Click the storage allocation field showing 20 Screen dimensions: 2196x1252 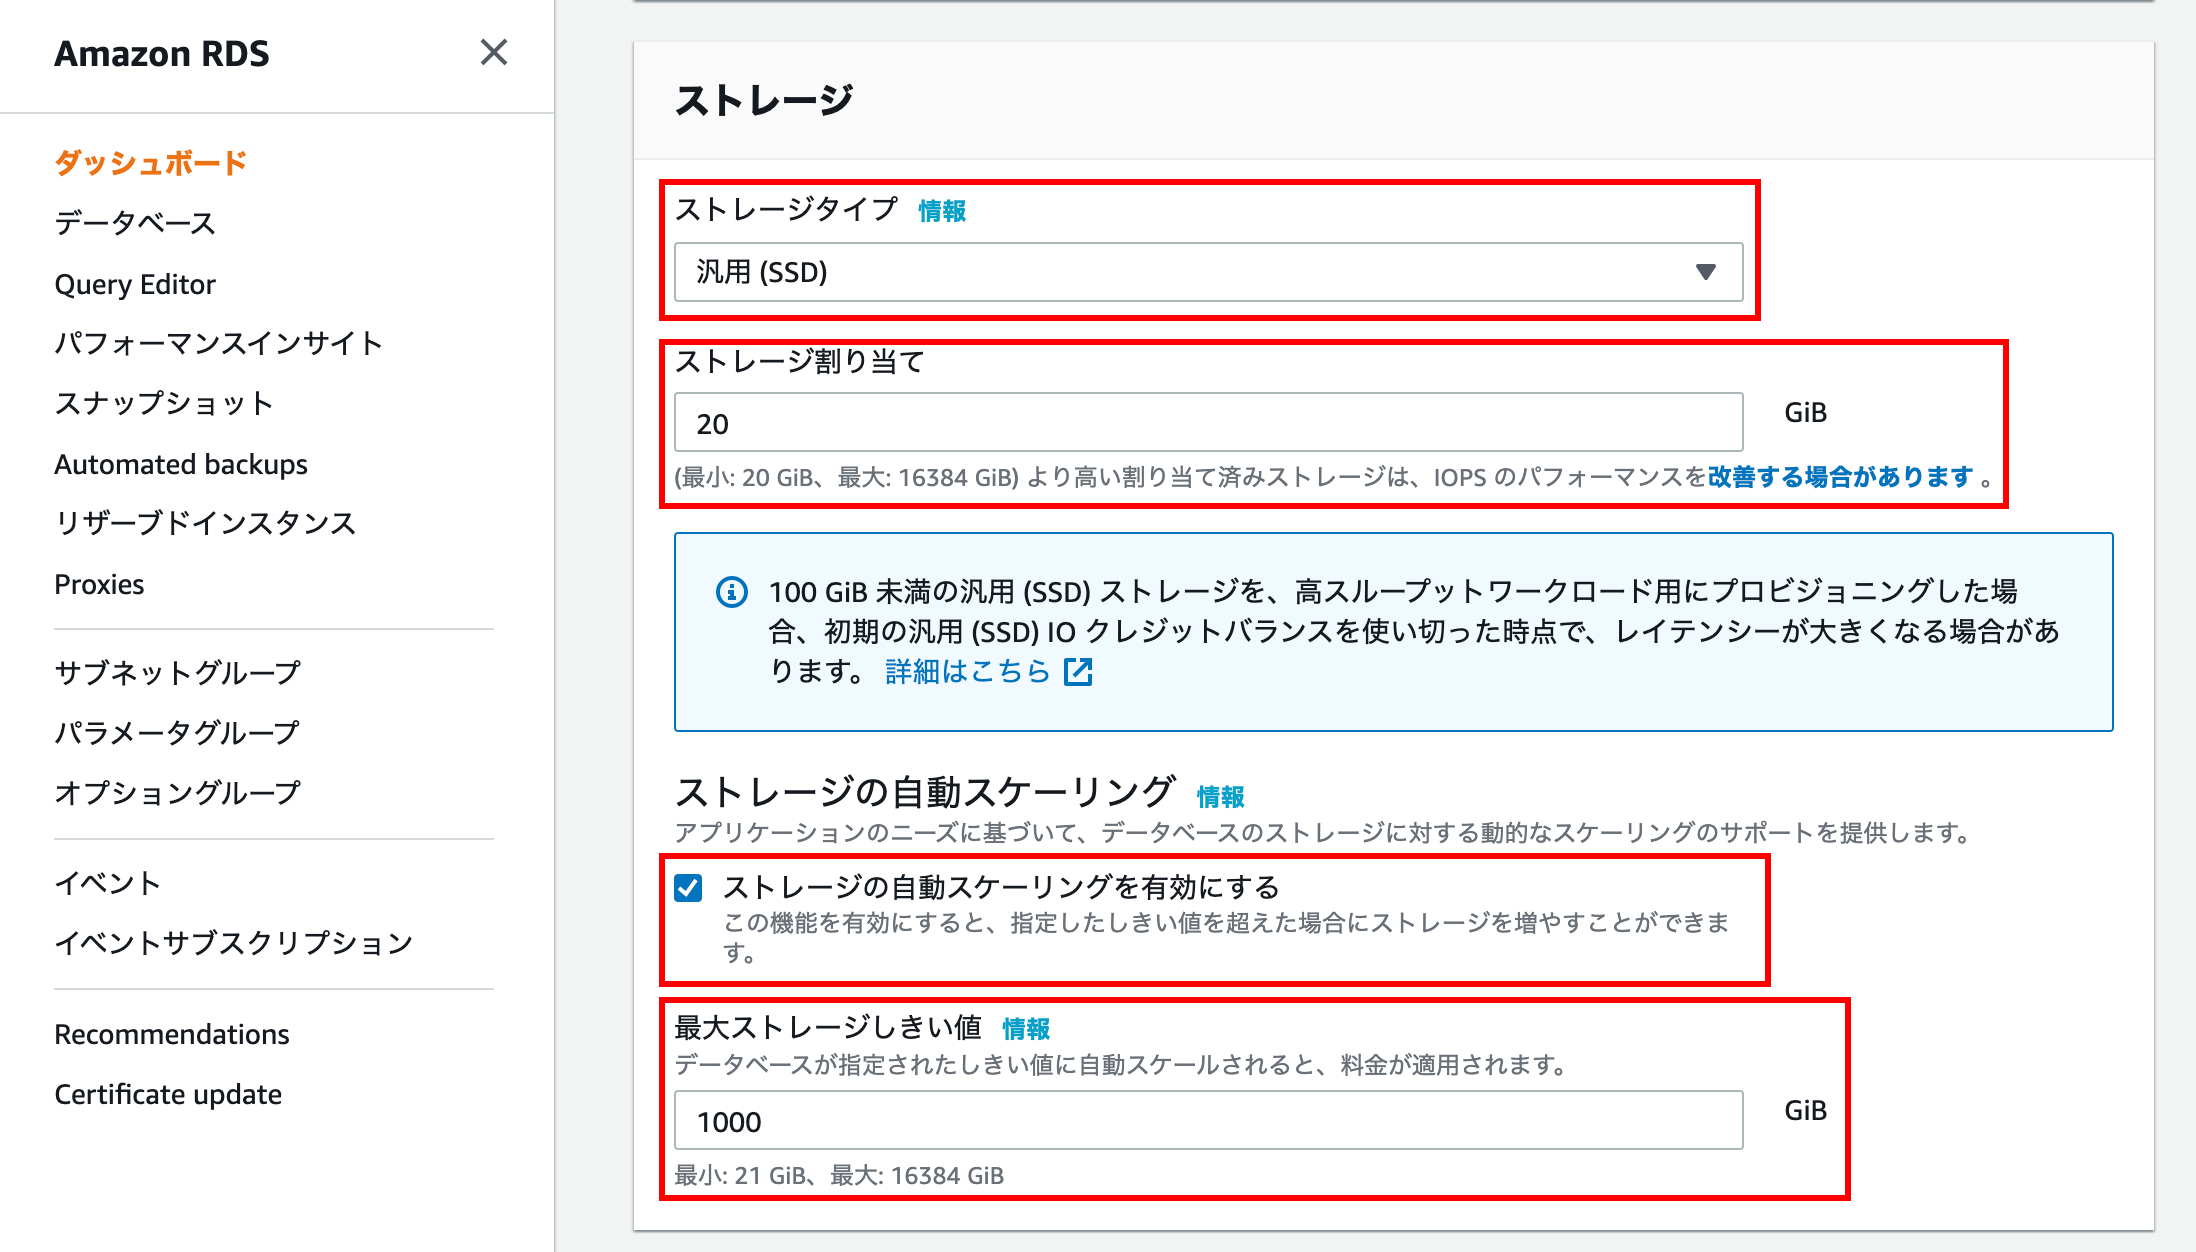tap(1208, 423)
